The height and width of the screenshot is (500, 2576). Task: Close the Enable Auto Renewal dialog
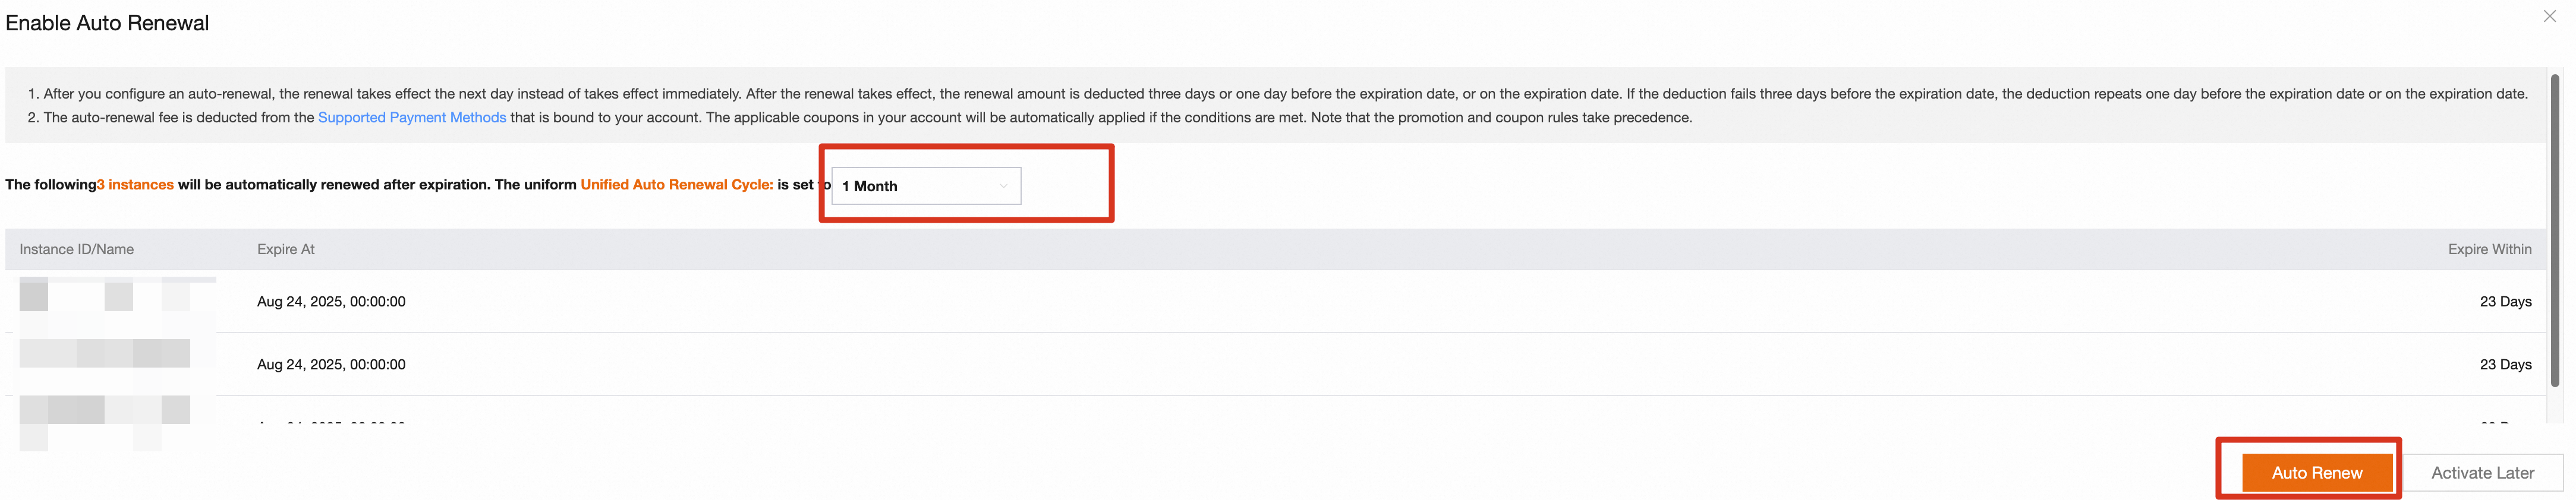(x=2549, y=16)
